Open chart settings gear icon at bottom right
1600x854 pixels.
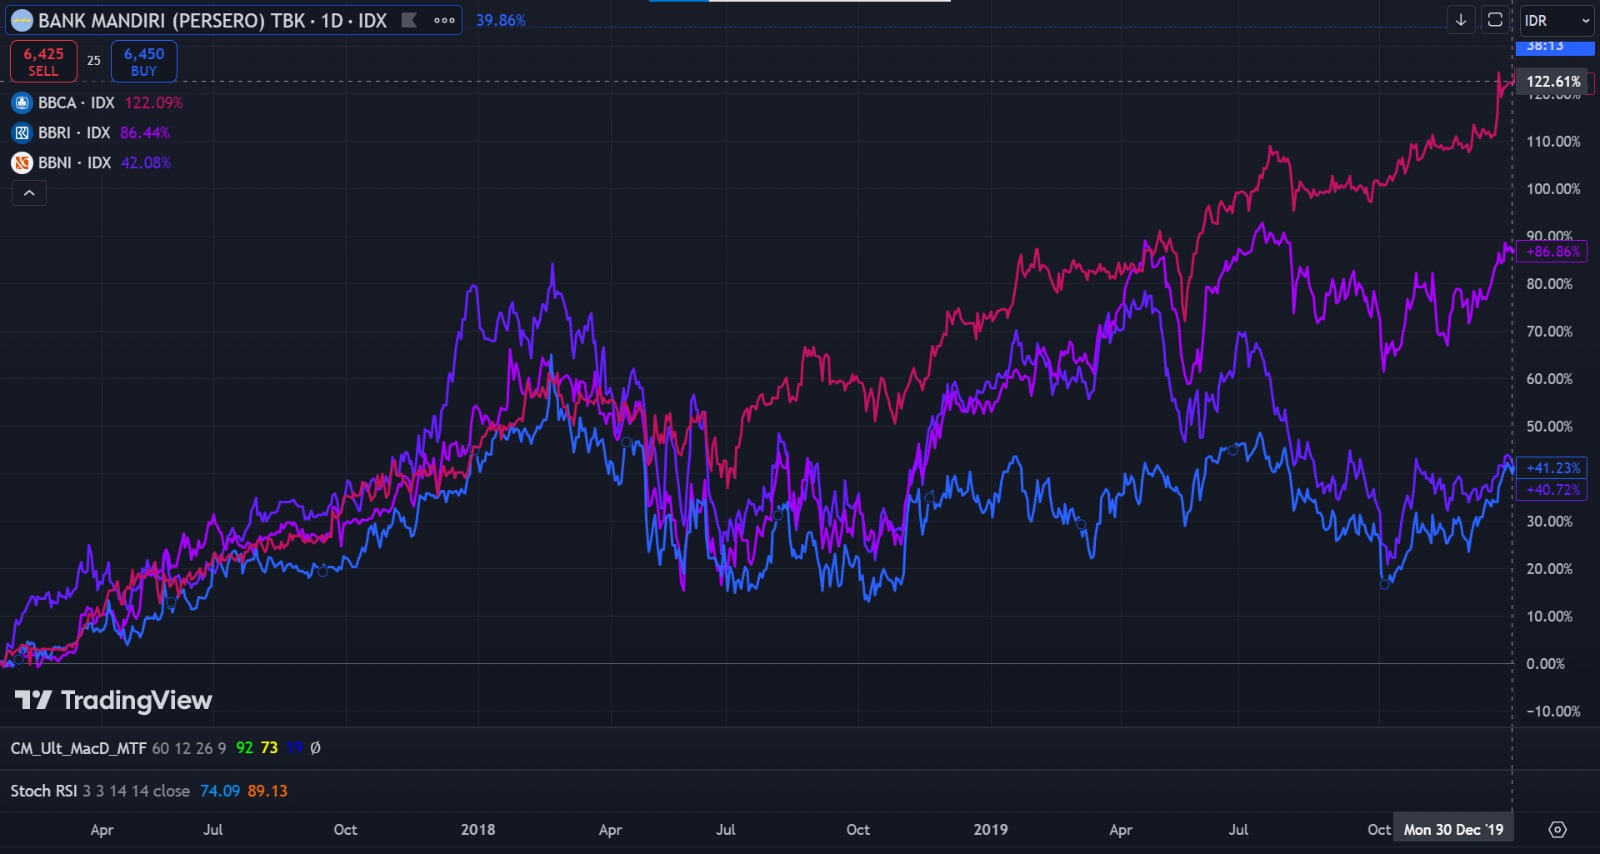click(x=1557, y=829)
